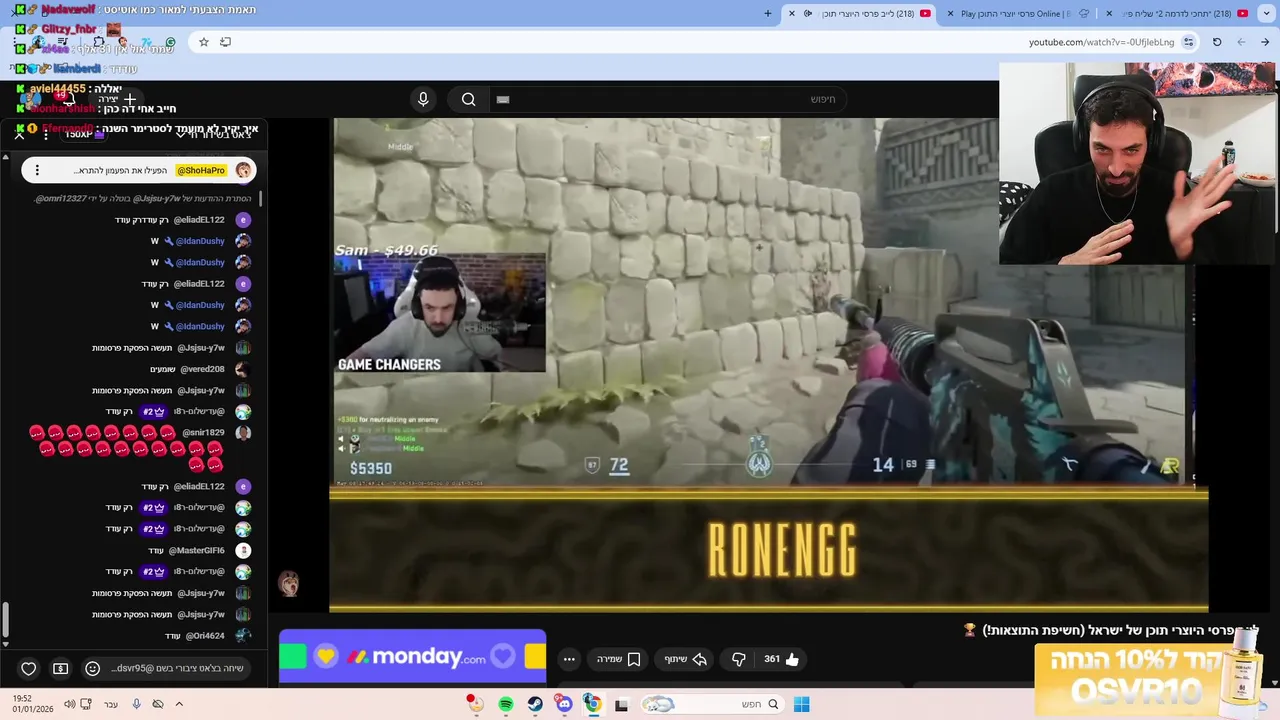Open Discord from the taskbar

pyautogui.click(x=564, y=704)
